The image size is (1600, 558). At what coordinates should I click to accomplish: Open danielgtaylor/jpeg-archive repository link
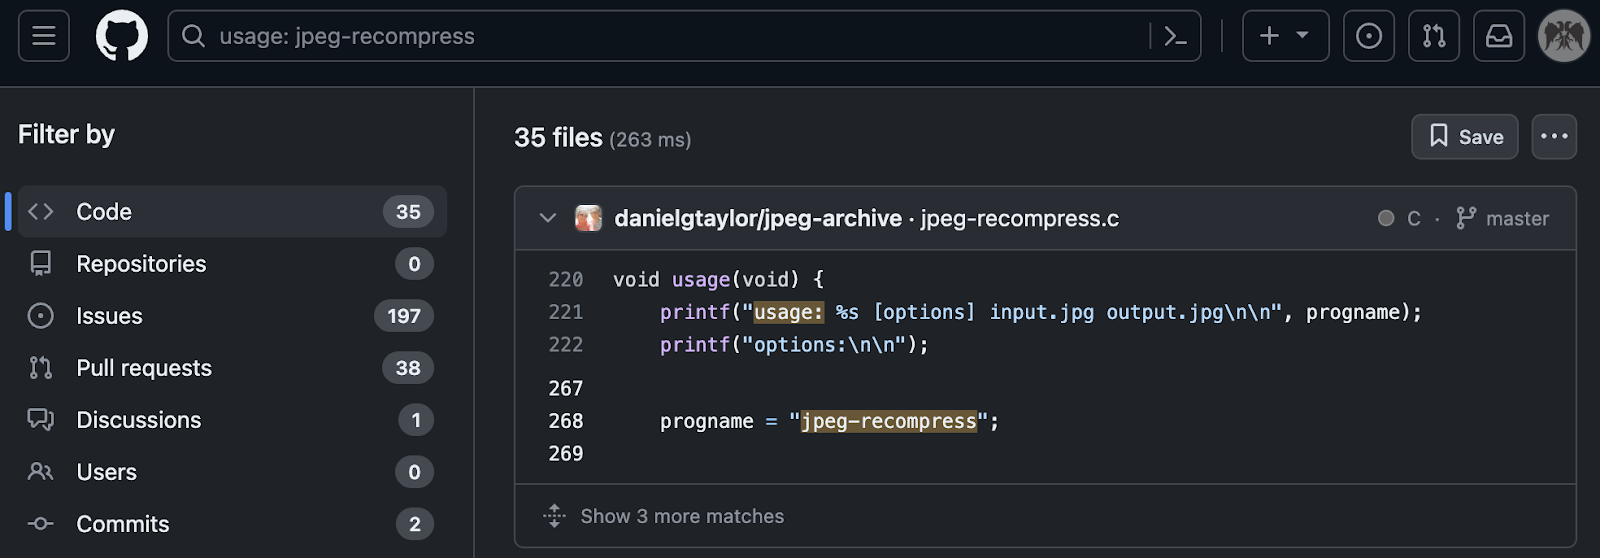[758, 218]
